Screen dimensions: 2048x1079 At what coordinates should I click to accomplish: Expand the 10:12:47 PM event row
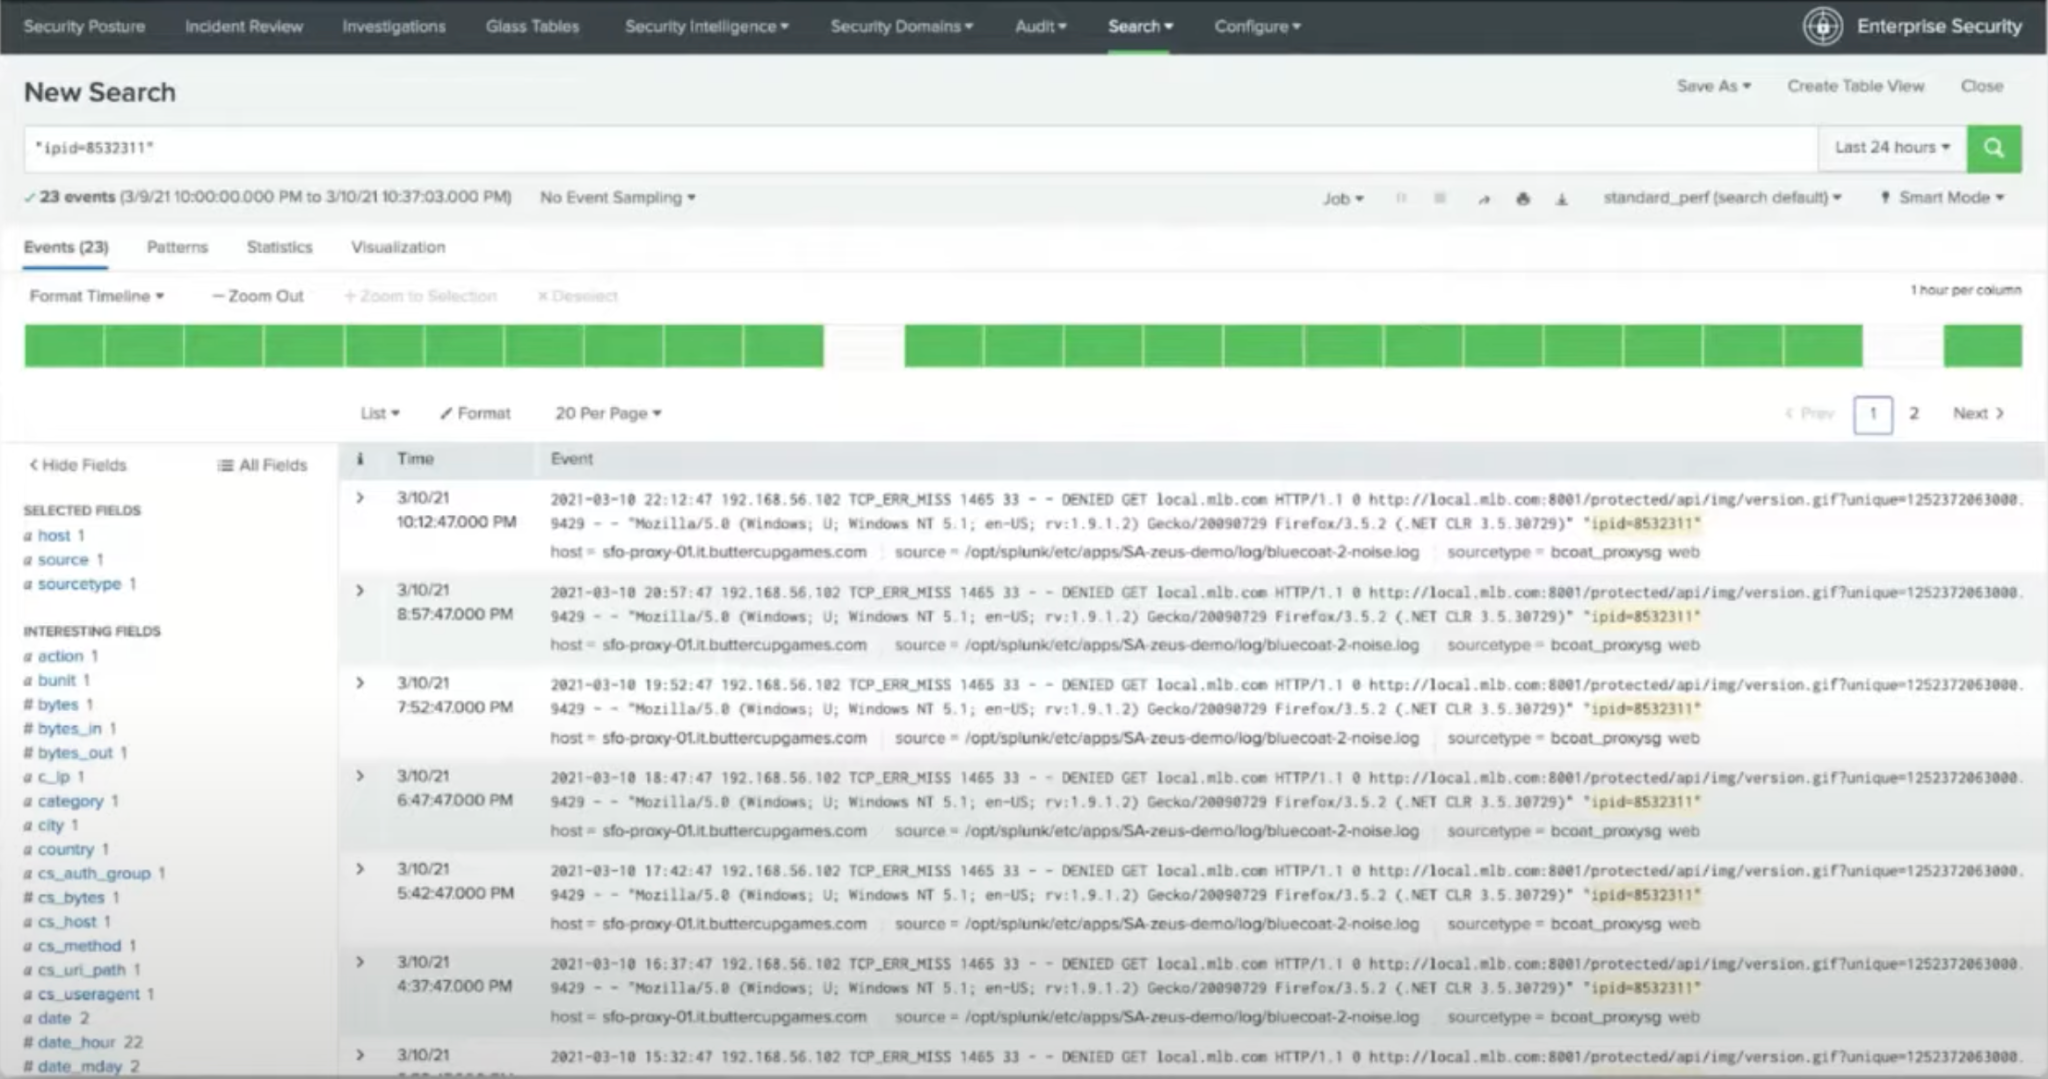360,498
